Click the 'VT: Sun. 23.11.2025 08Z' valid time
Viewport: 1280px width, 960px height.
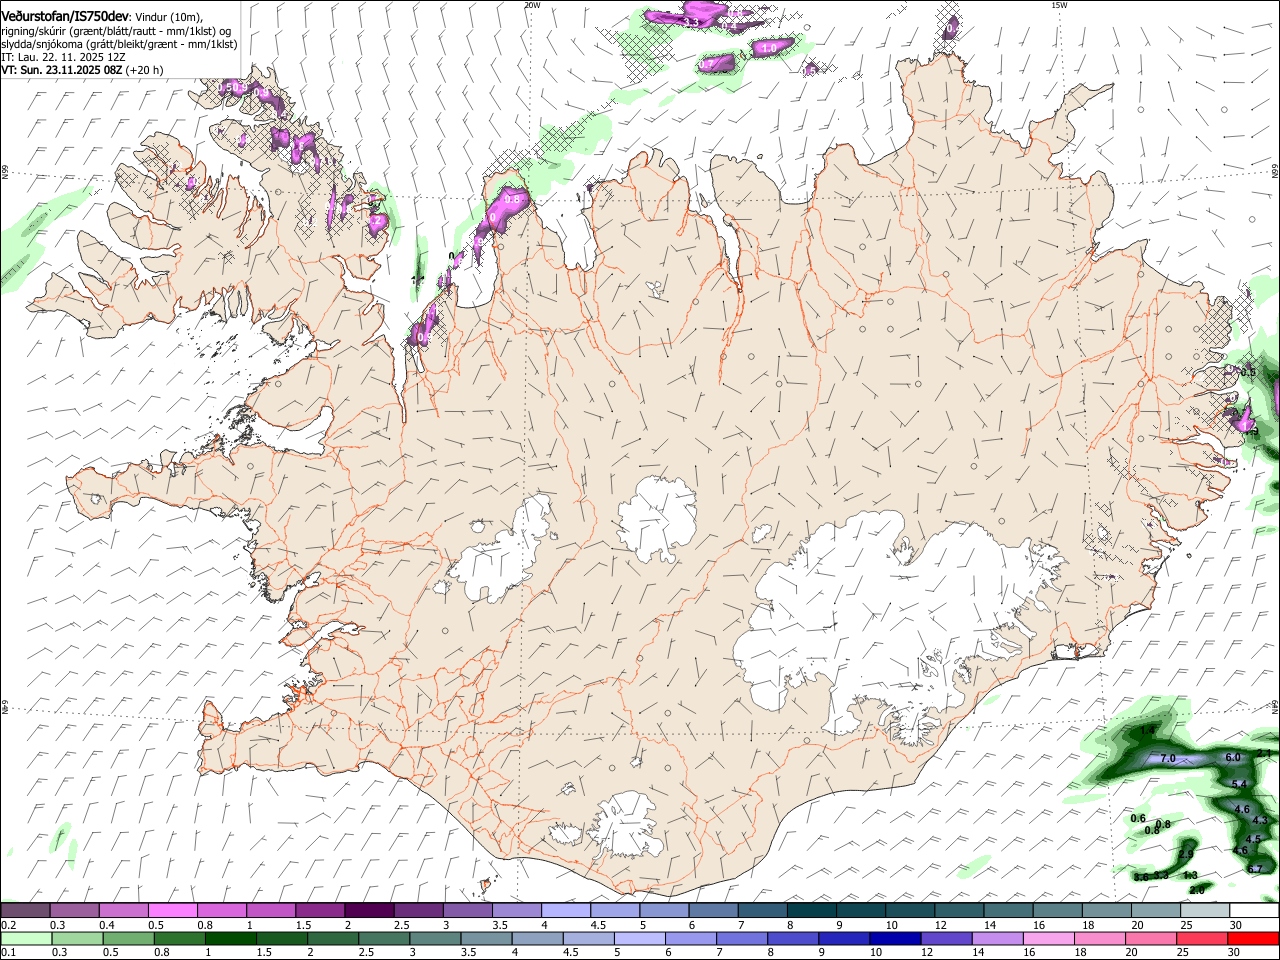click(62, 70)
